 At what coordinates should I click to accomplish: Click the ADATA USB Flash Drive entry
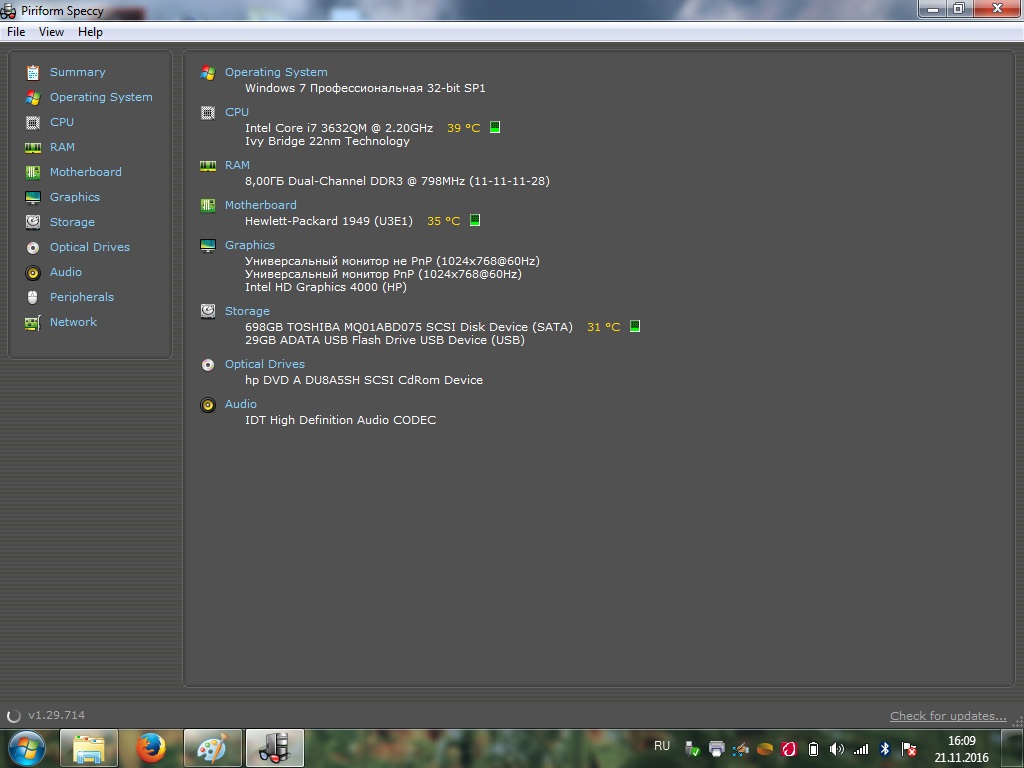point(385,340)
